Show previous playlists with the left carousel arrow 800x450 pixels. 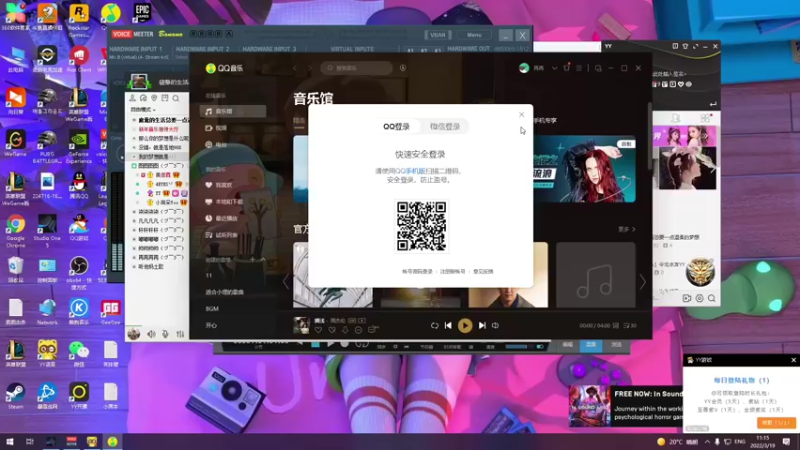pos(286,281)
